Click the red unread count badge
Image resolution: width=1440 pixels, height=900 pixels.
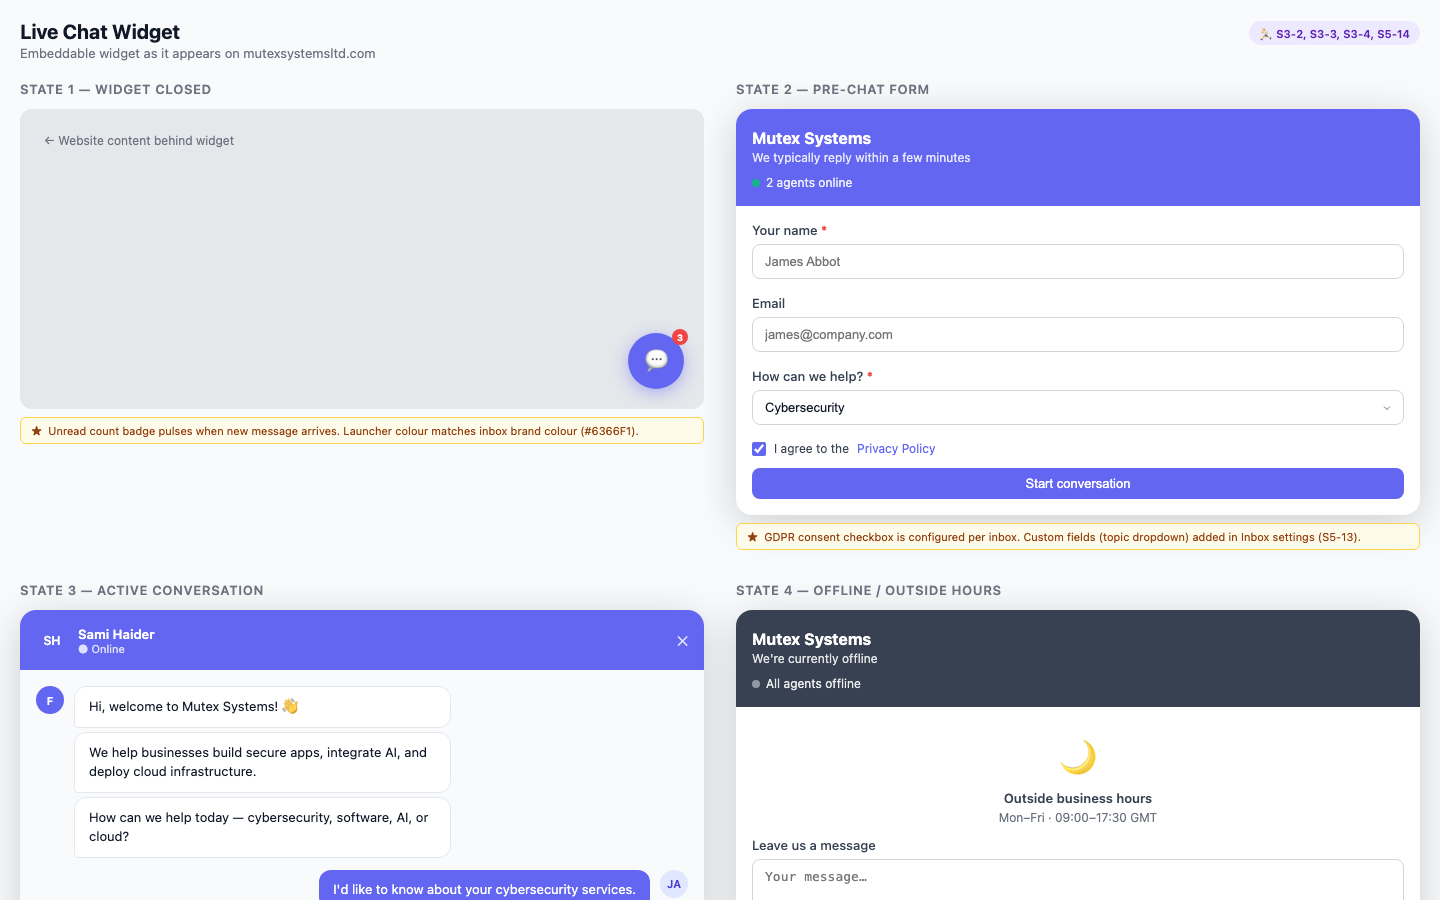[x=680, y=337]
